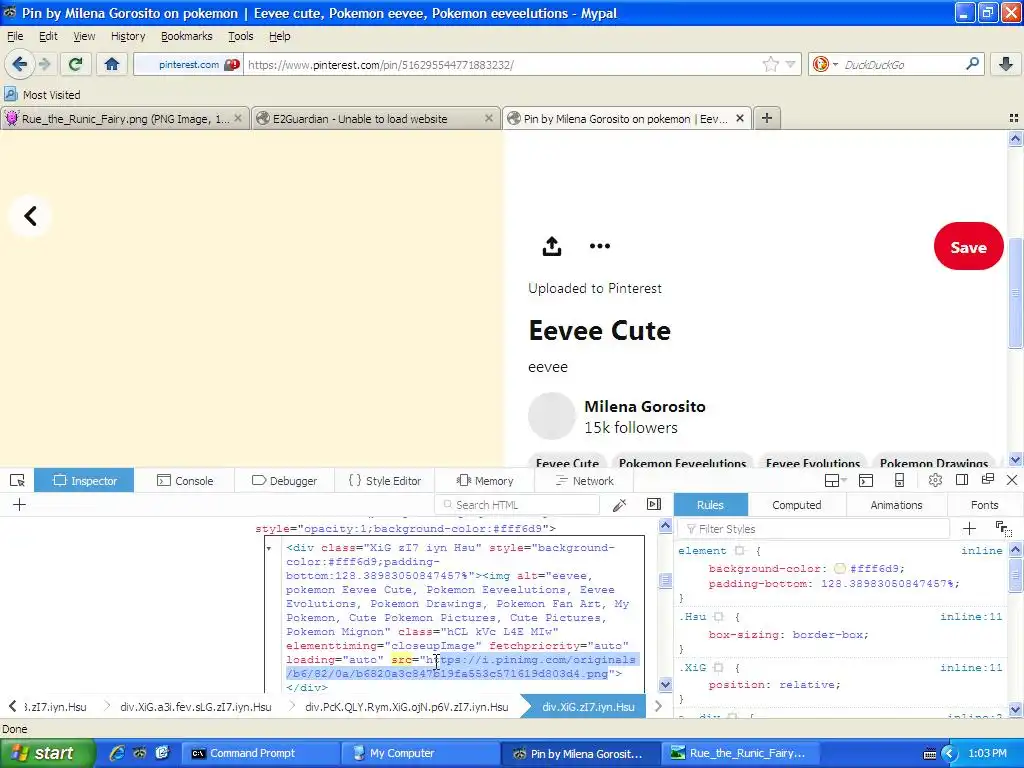This screenshot has height=768, width=1024.
Task: Select div.PcK.QLY.Rym breadcrumb
Action: click(x=406, y=707)
